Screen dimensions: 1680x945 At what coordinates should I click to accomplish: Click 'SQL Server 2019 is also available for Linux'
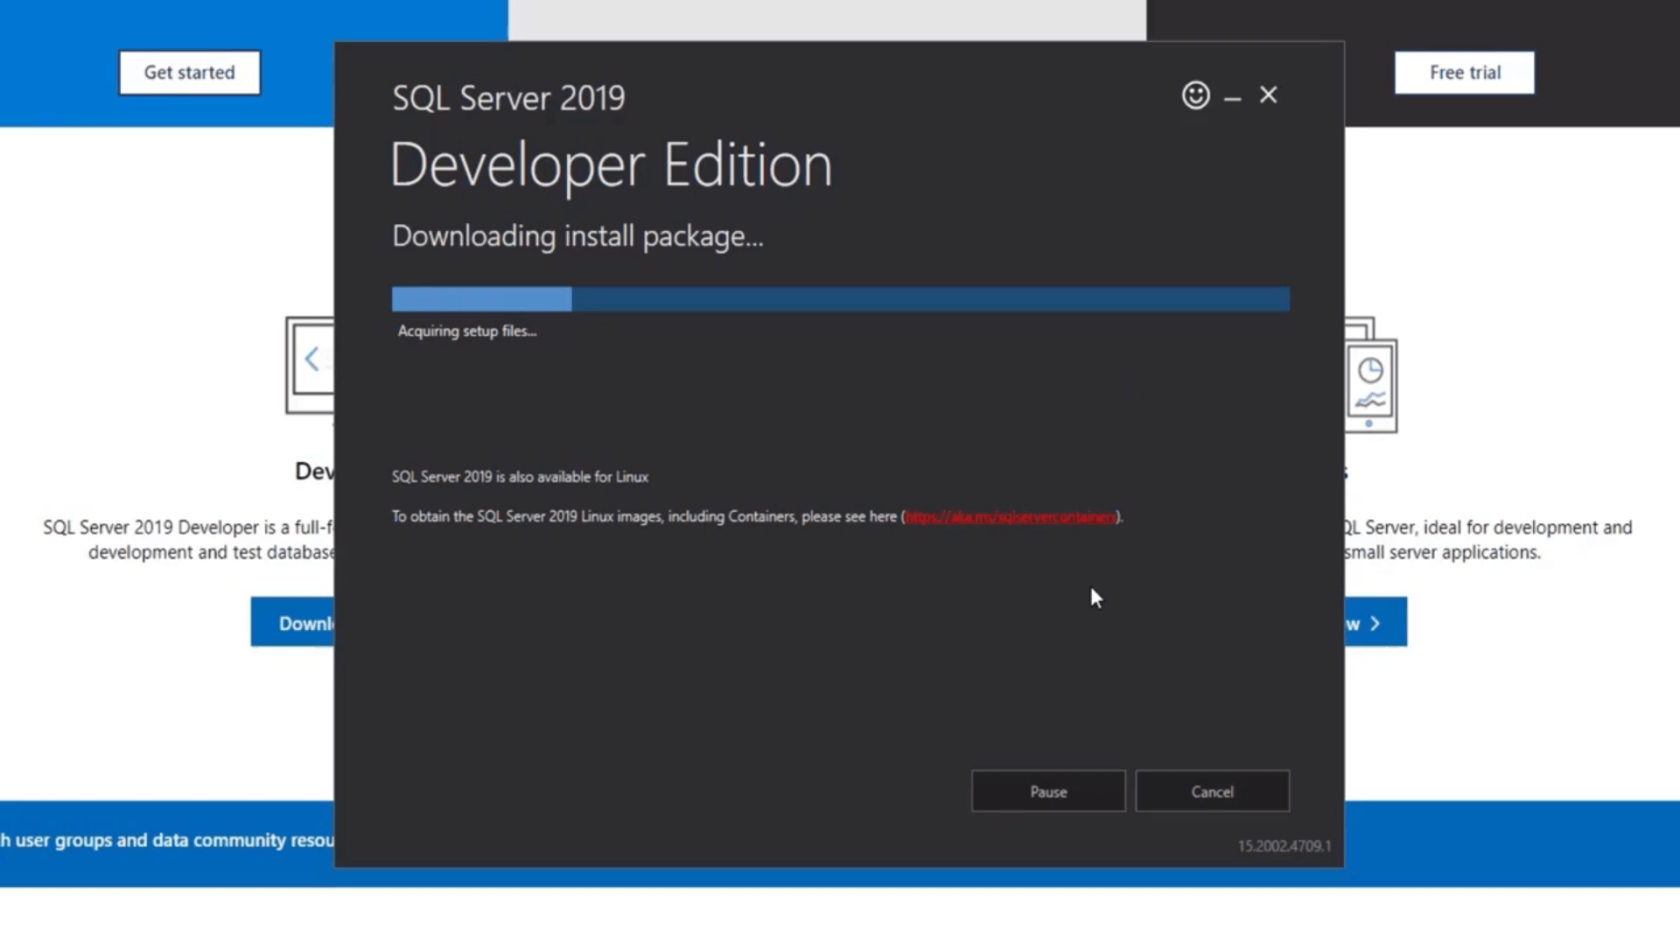pos(520,477)
